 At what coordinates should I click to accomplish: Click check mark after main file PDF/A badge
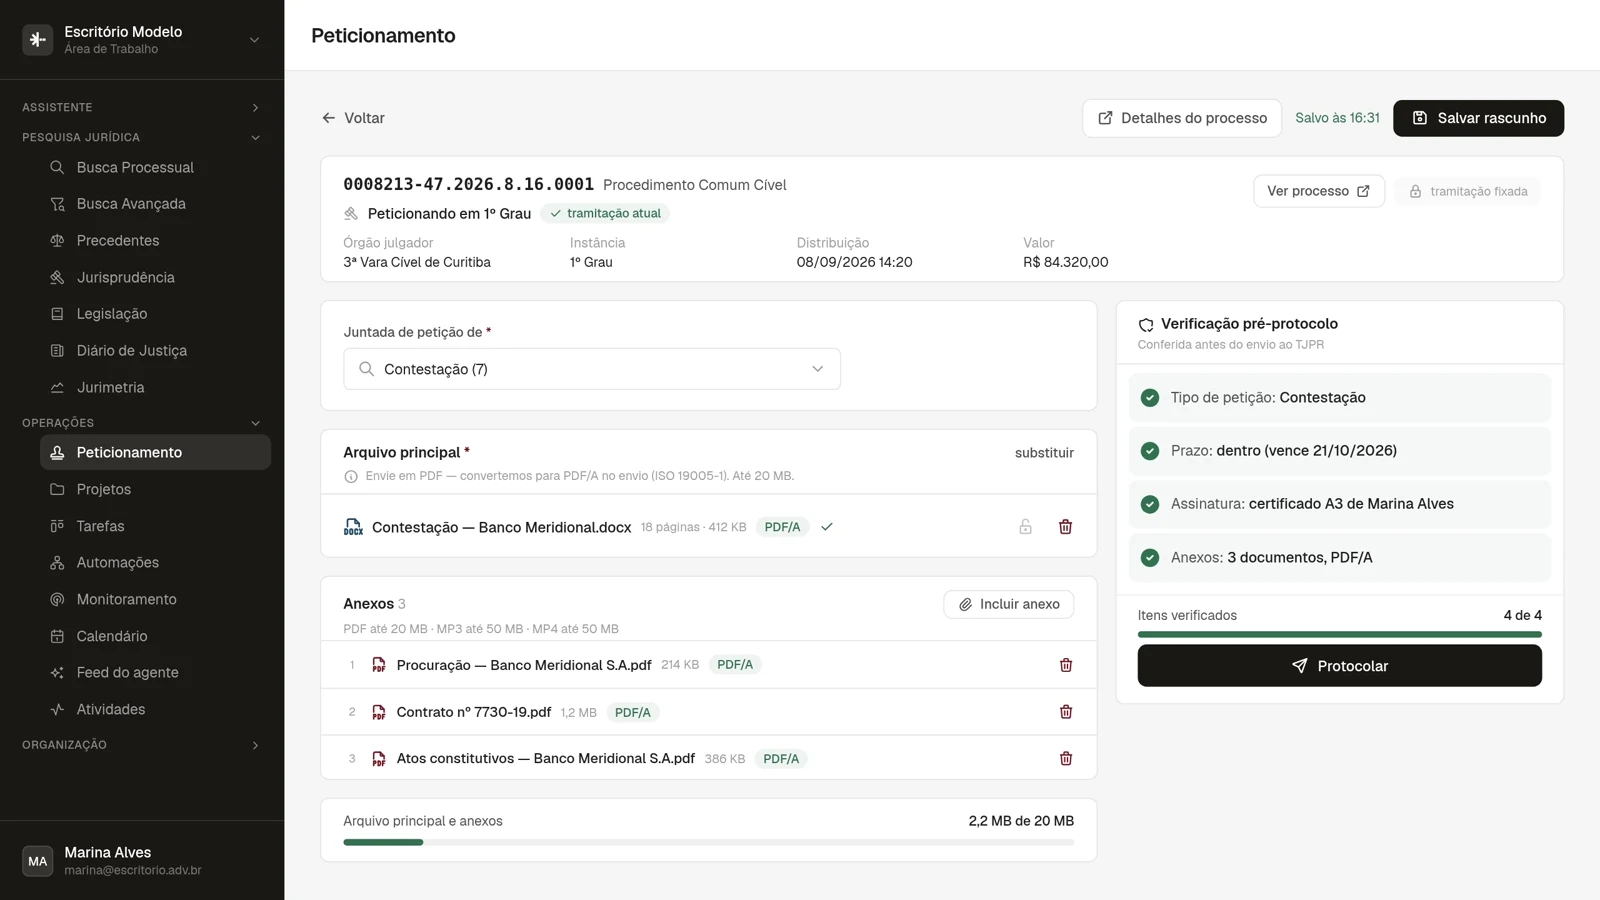827,527
